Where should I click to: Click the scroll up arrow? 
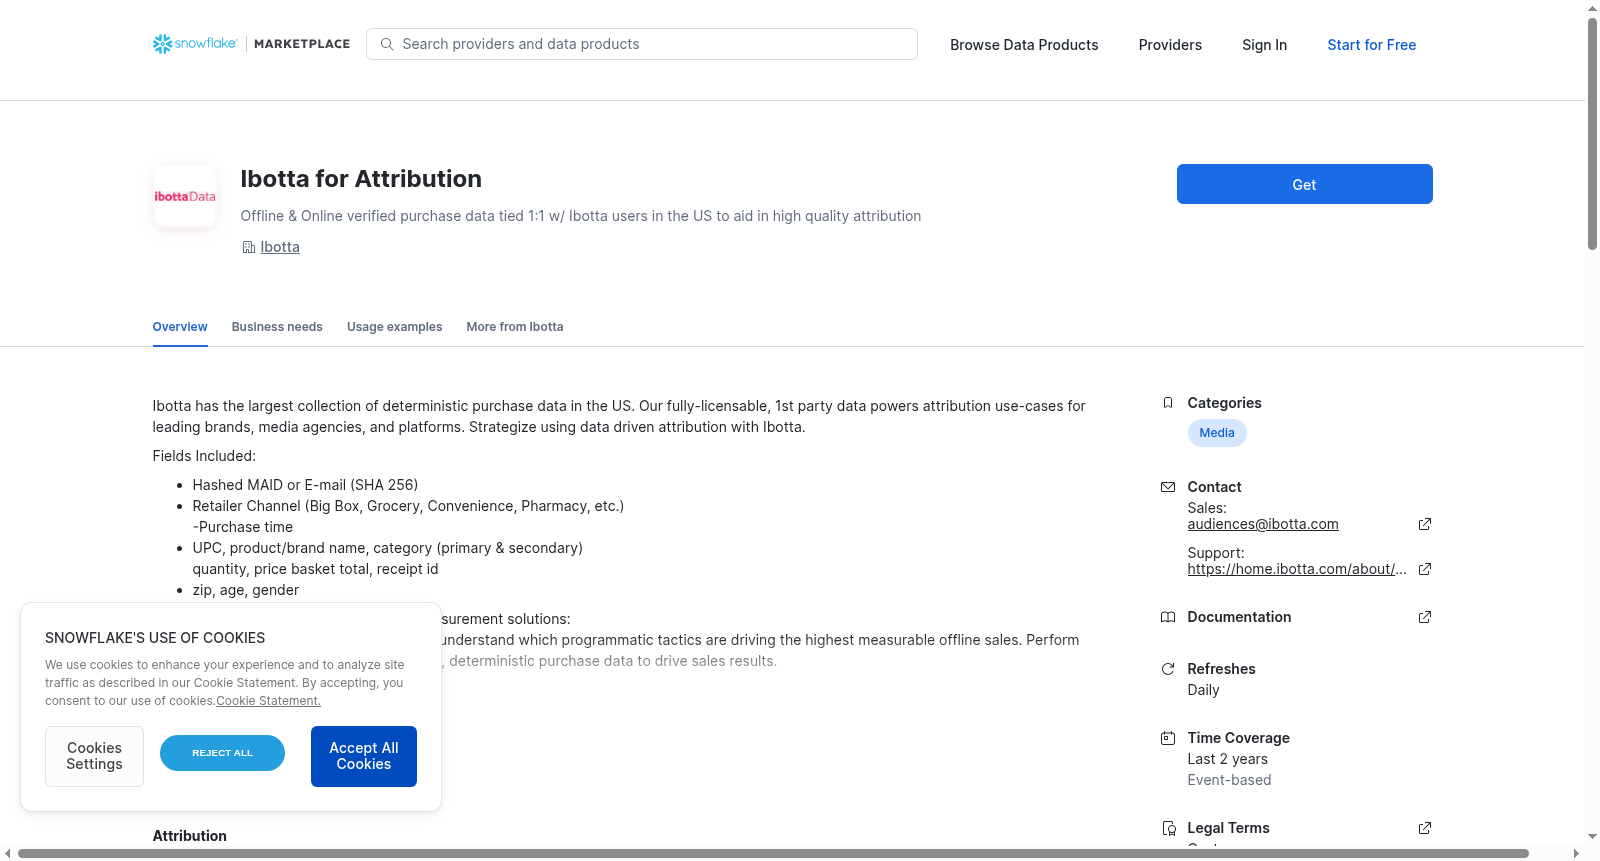pyautogui.click(x=1592, y=8)
